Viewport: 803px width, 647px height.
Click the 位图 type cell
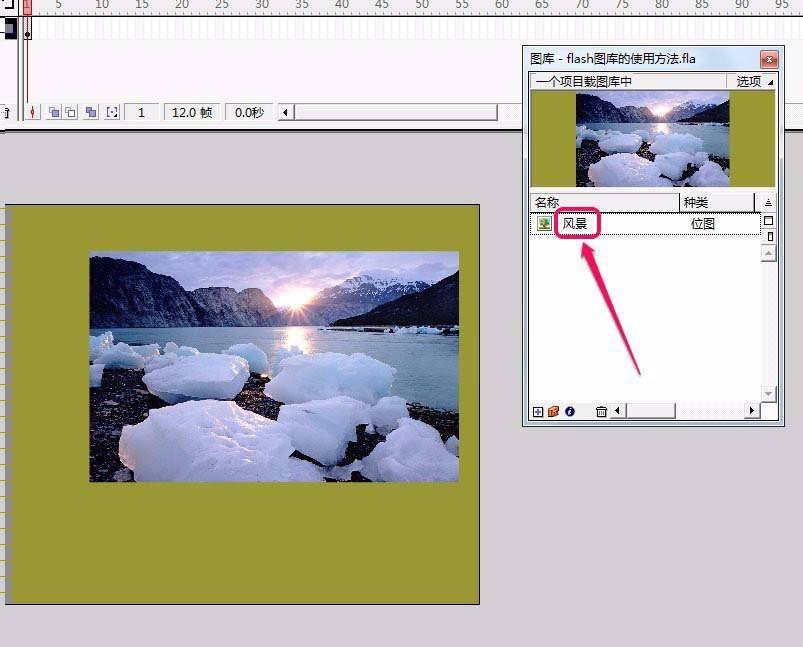pos(703,224)
